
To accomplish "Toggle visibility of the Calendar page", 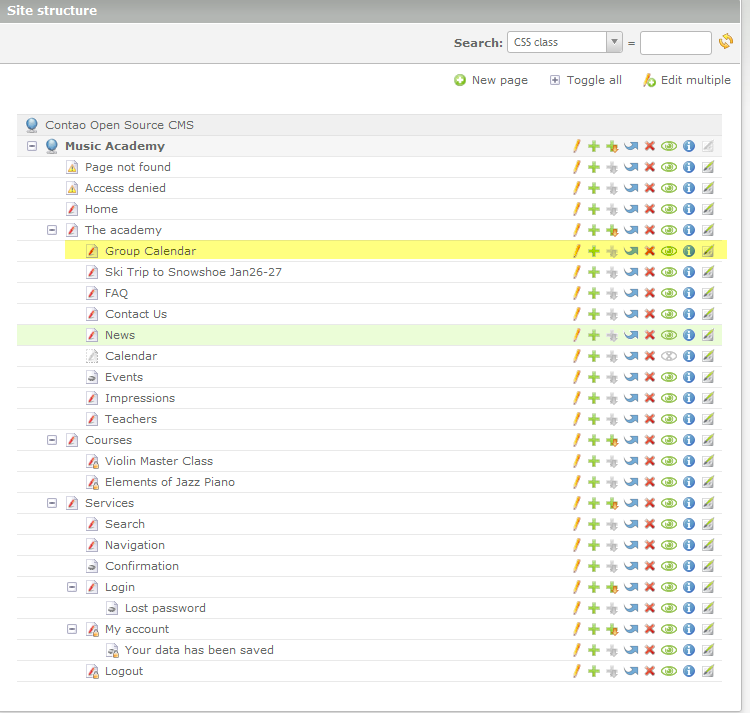I will click(669, 356).
